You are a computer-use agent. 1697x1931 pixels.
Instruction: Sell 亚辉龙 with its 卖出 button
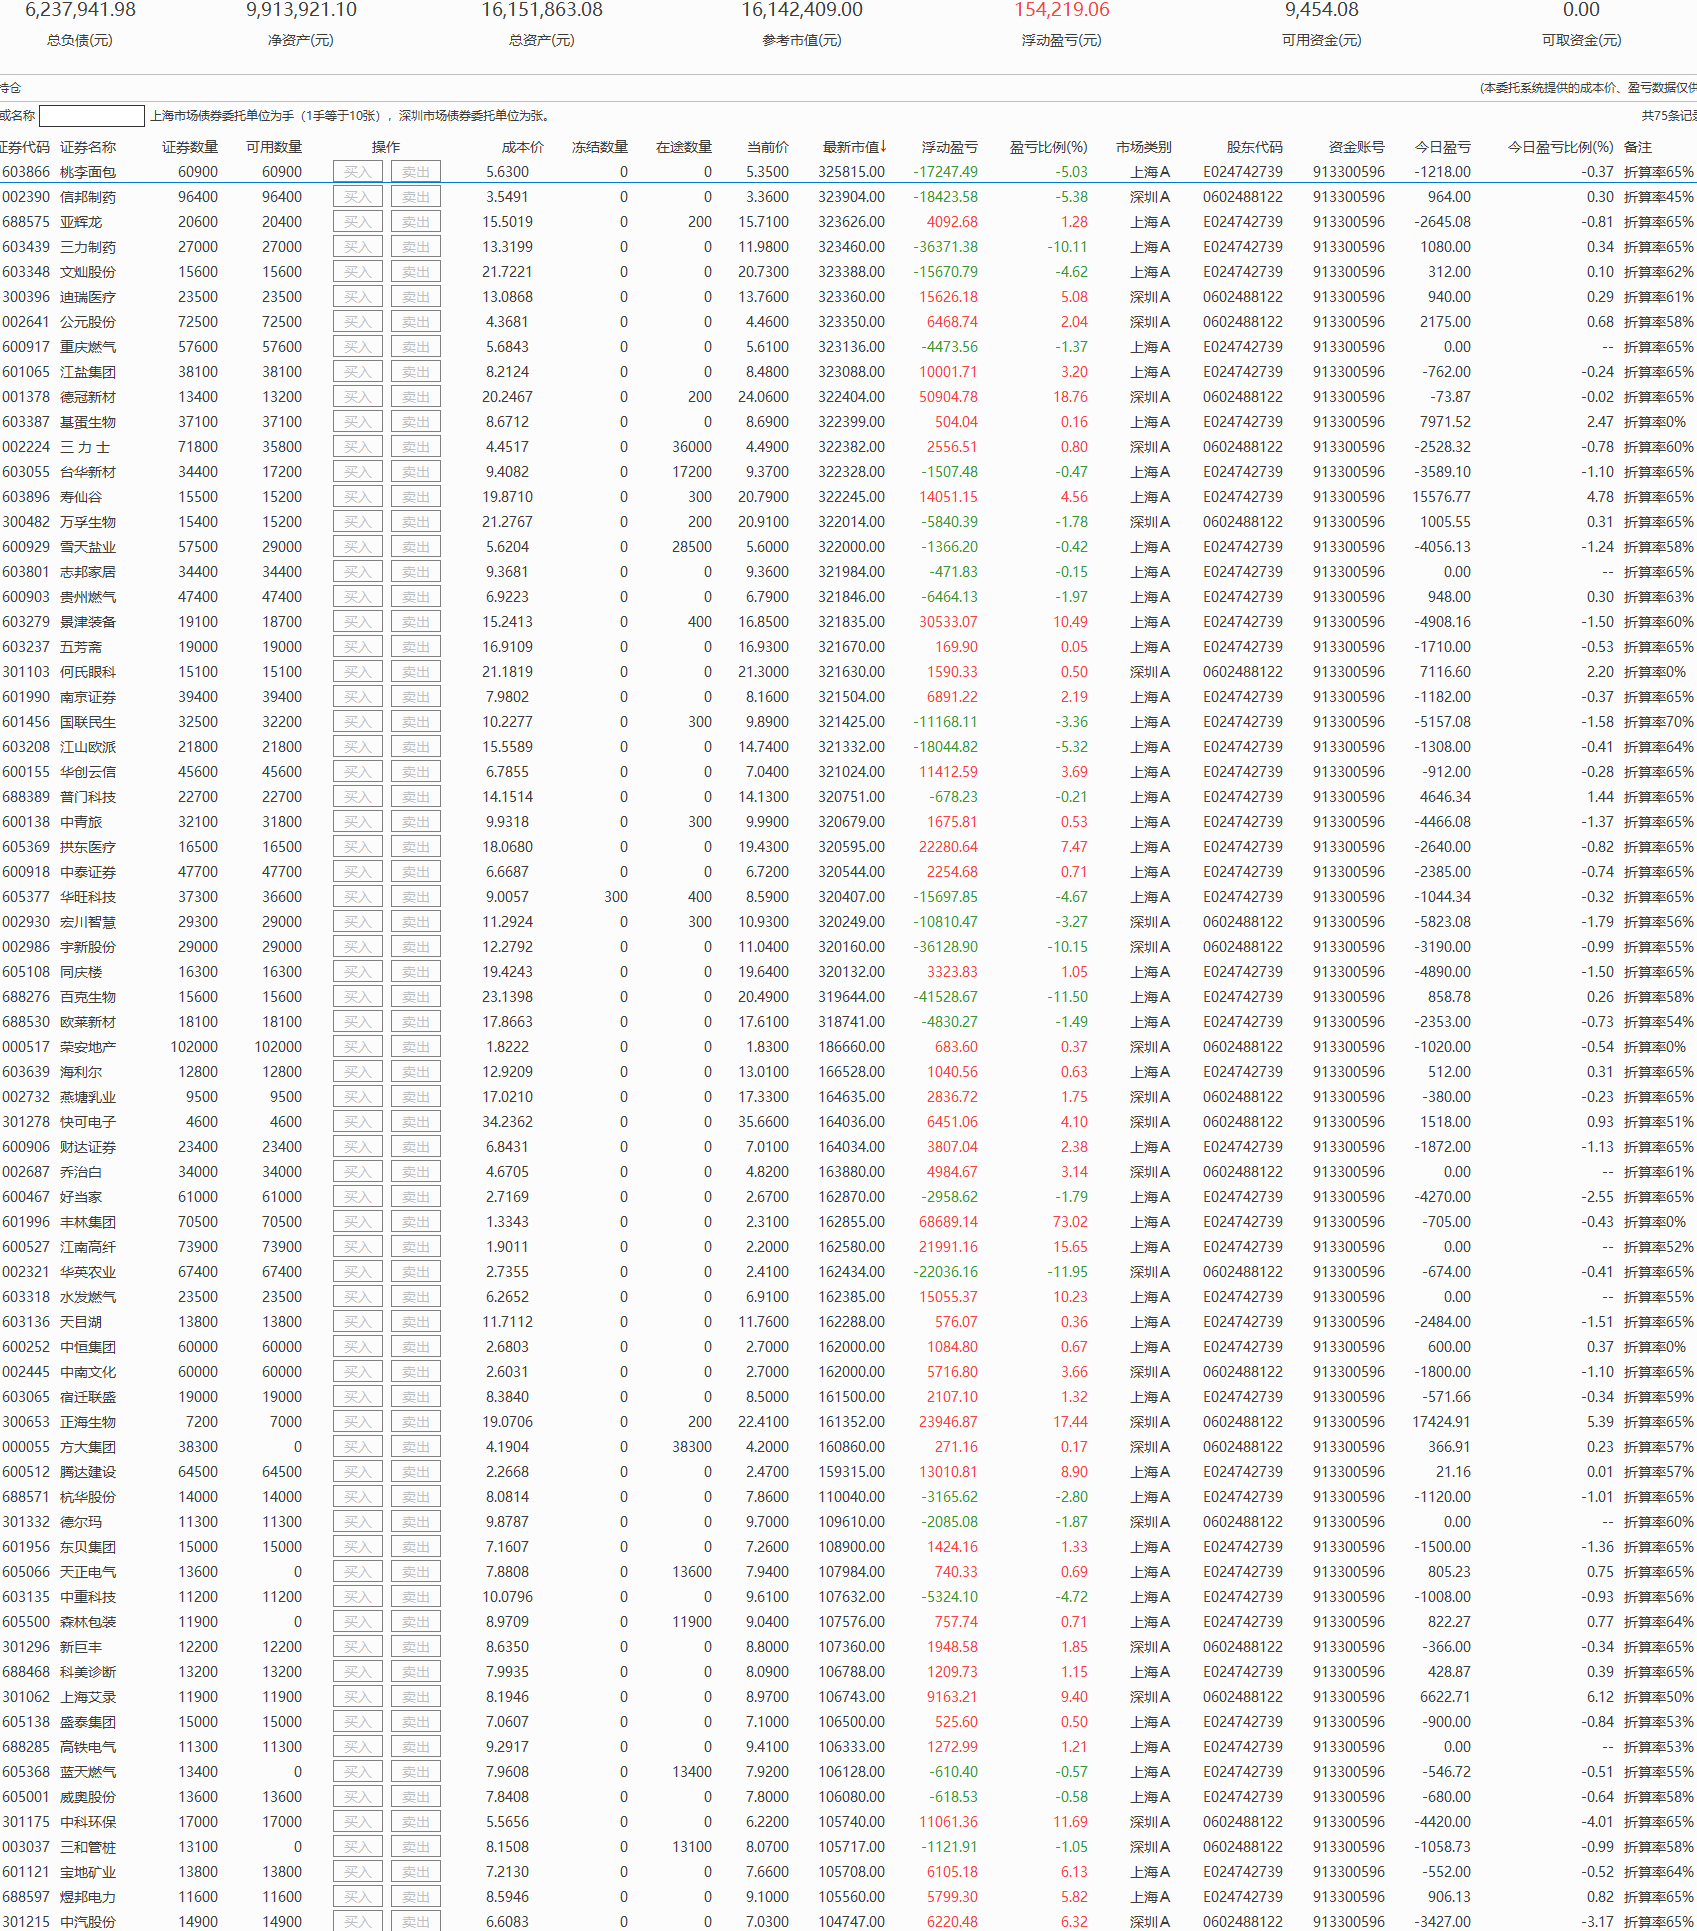pos(415,222)
